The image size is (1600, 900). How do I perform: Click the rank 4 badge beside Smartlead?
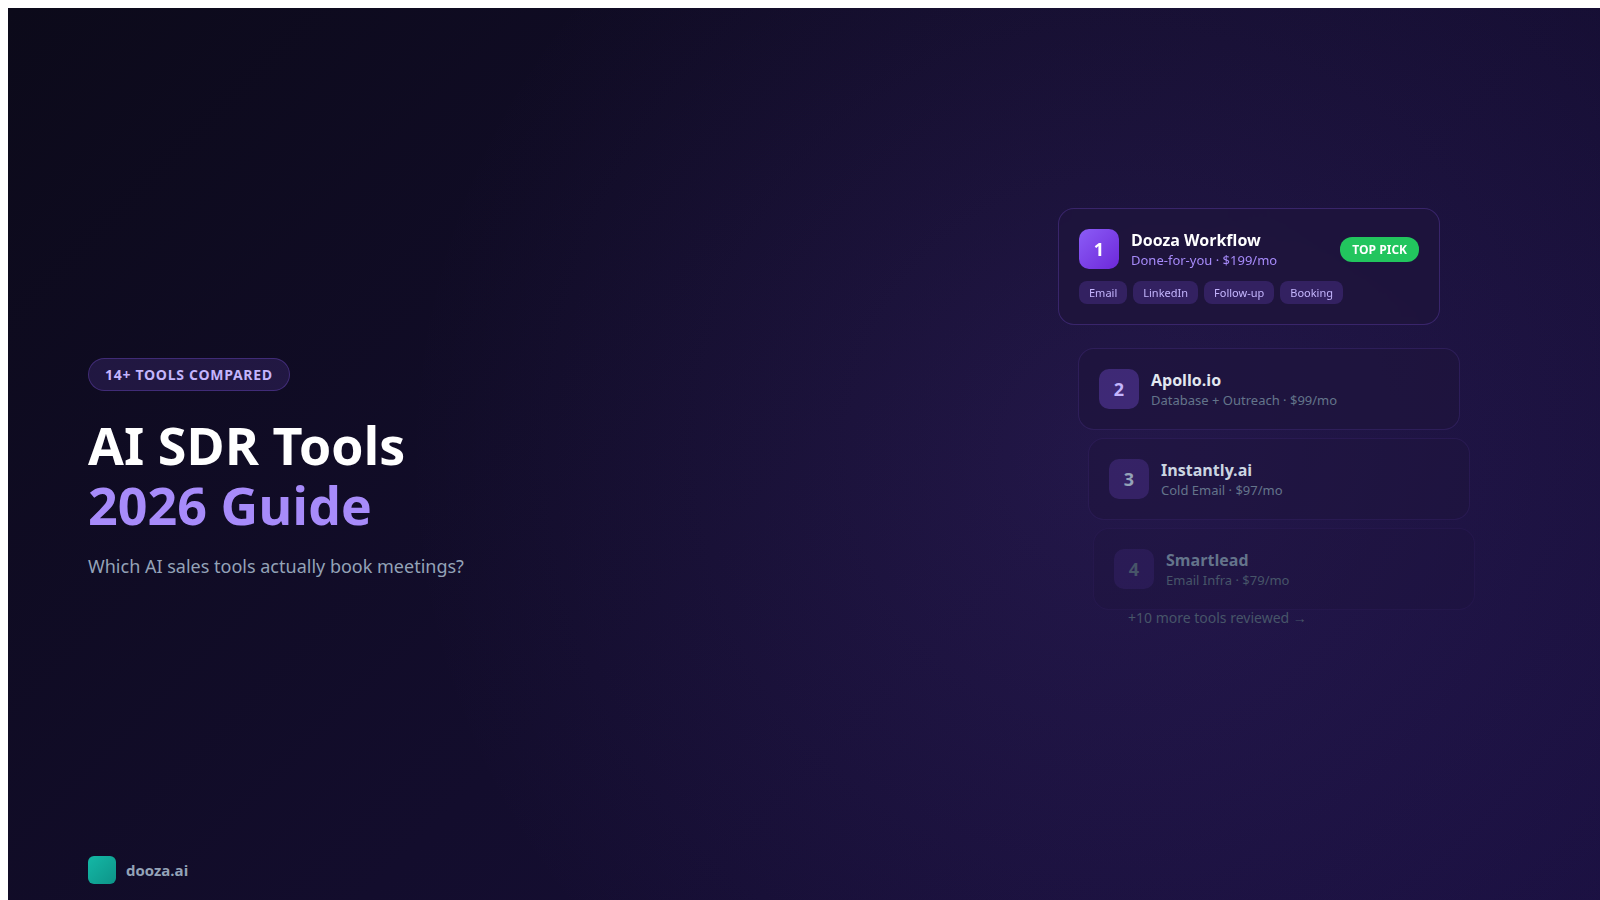pos(1134,569)
